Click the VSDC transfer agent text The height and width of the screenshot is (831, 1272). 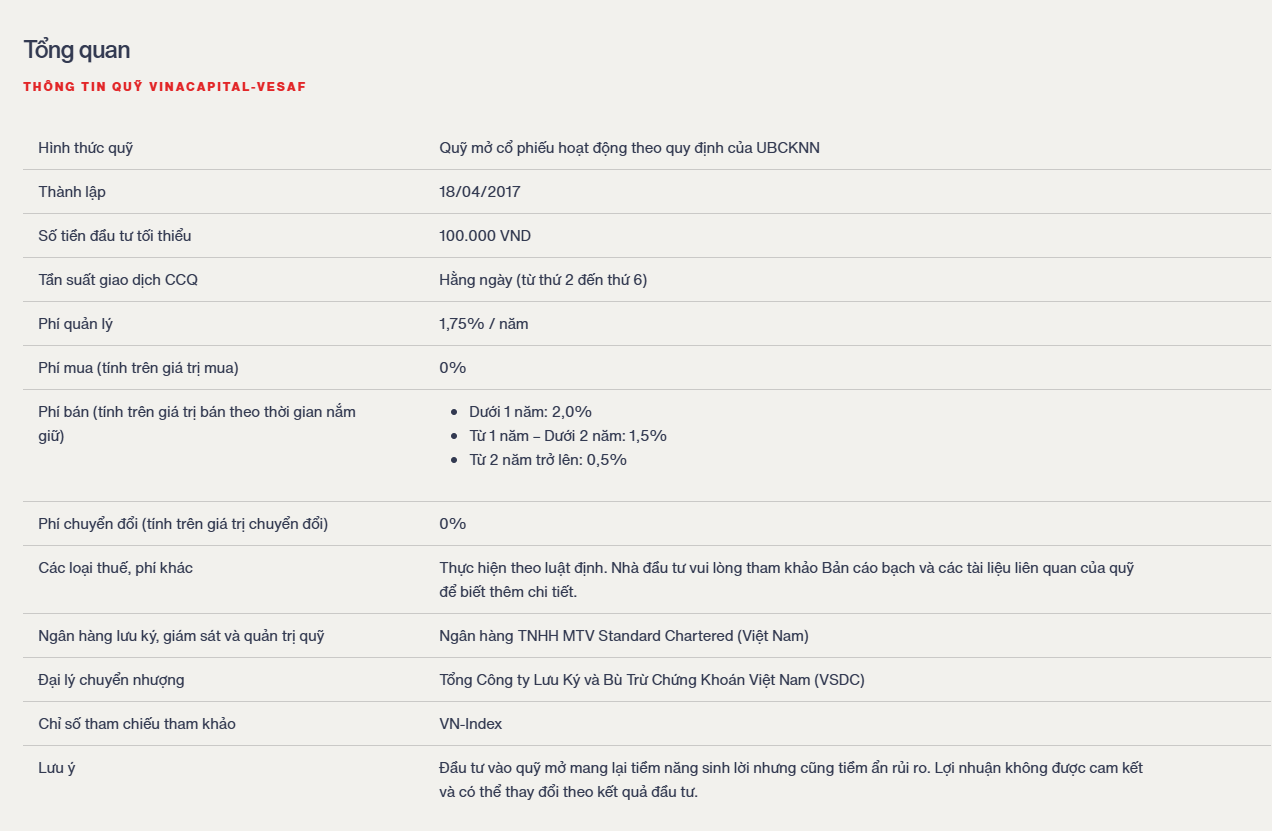[x=652, y=680]
